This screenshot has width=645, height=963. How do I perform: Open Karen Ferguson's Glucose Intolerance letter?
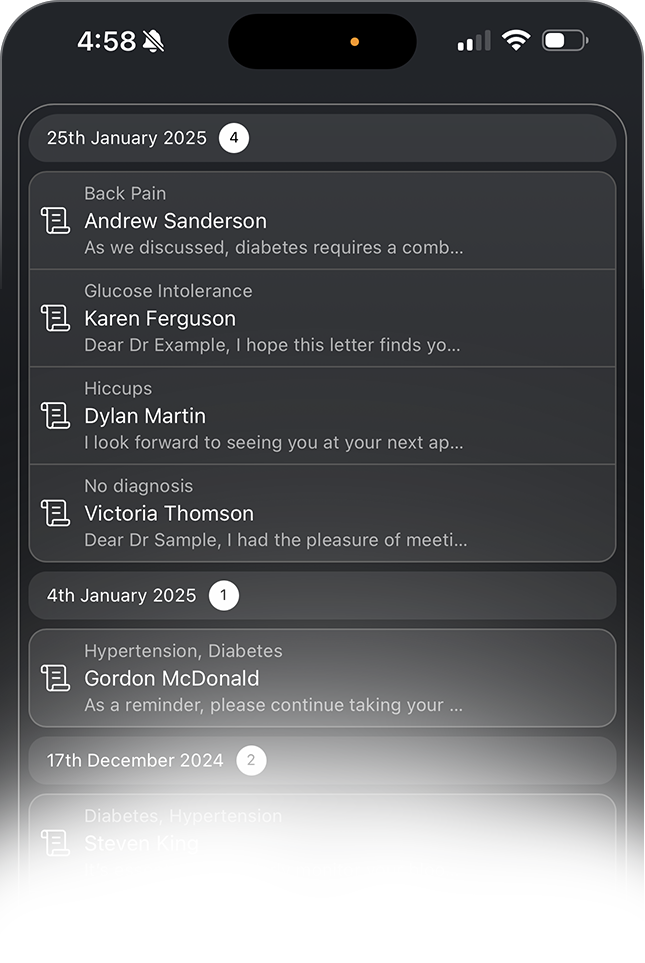(x=340, y=318)
